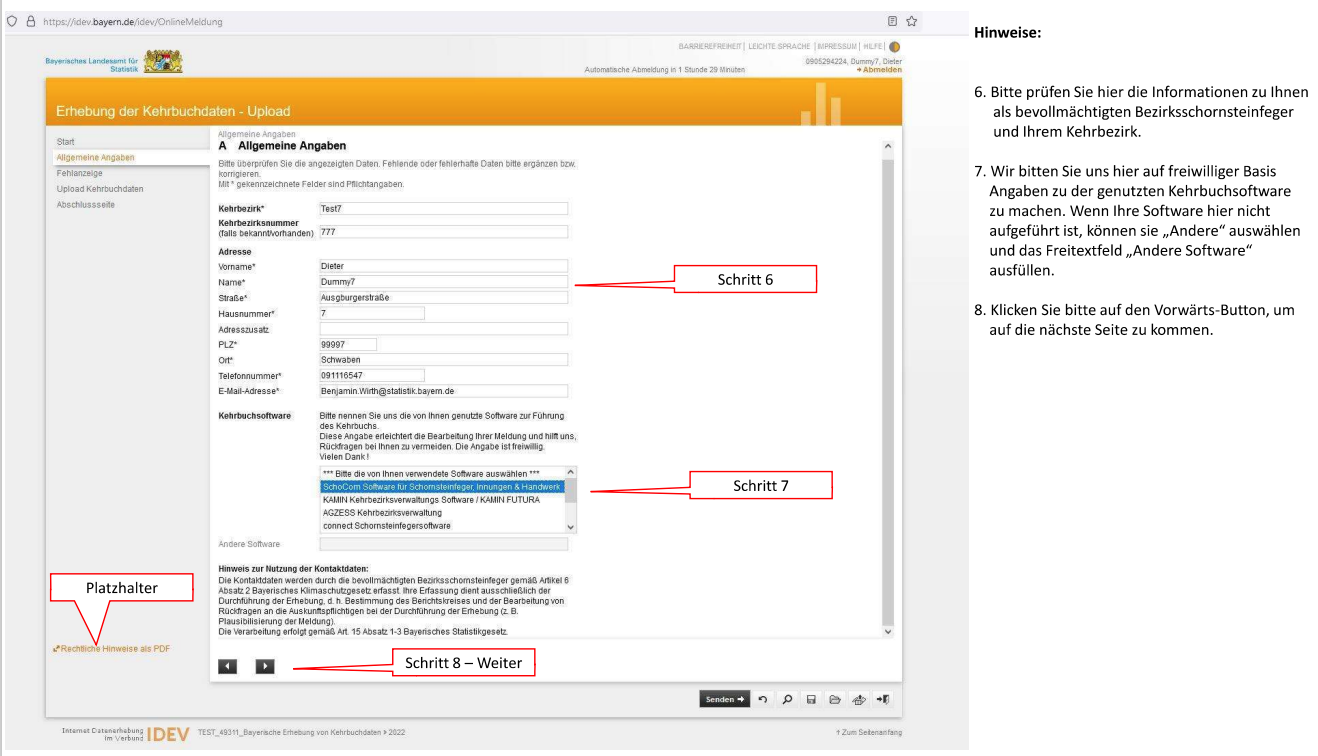
Task: Go to Start in sidebar
Action: 66,142
